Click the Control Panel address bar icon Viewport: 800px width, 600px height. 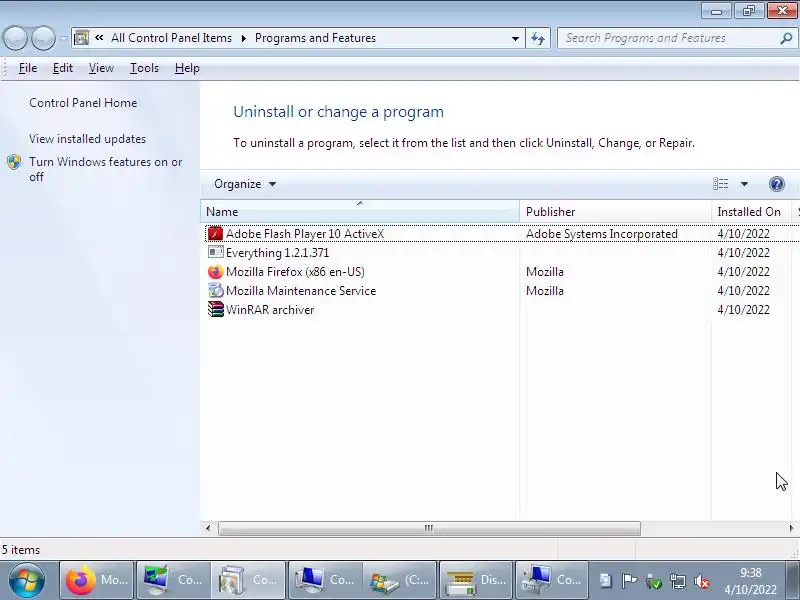point(81,38)
